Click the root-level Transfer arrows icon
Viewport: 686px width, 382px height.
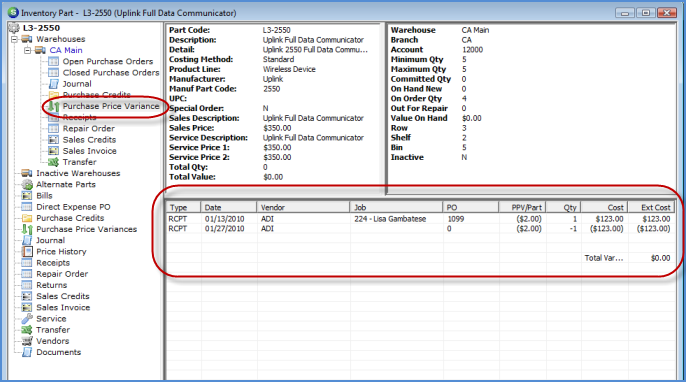27,330
